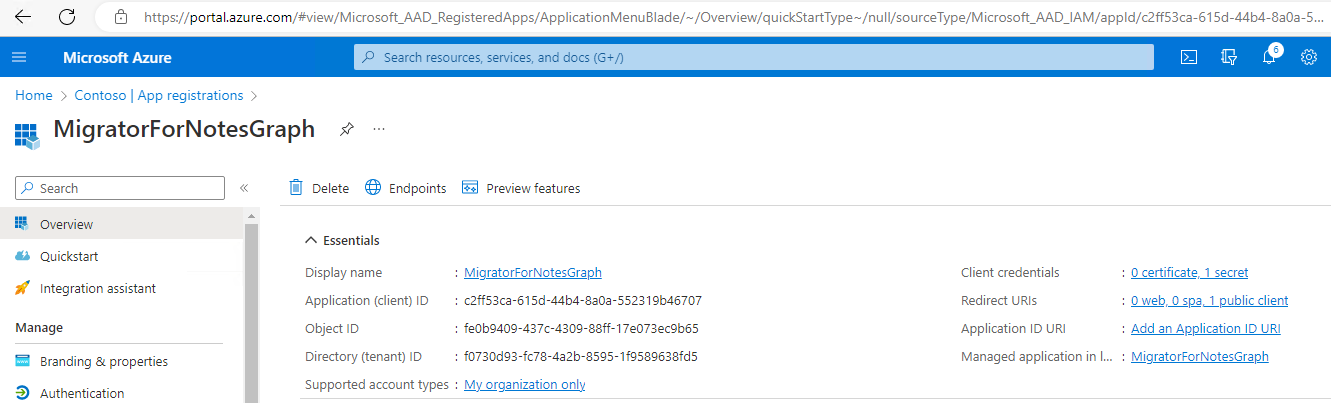
Task: Open the directories and subscriptions filter icon
Action: (x=1229, y=57)
